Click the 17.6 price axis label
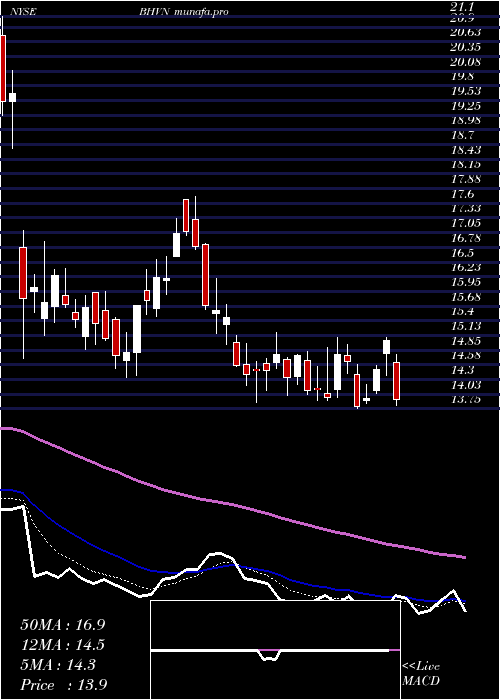This screenshot has width=500, height=700. tap(463, 194)
